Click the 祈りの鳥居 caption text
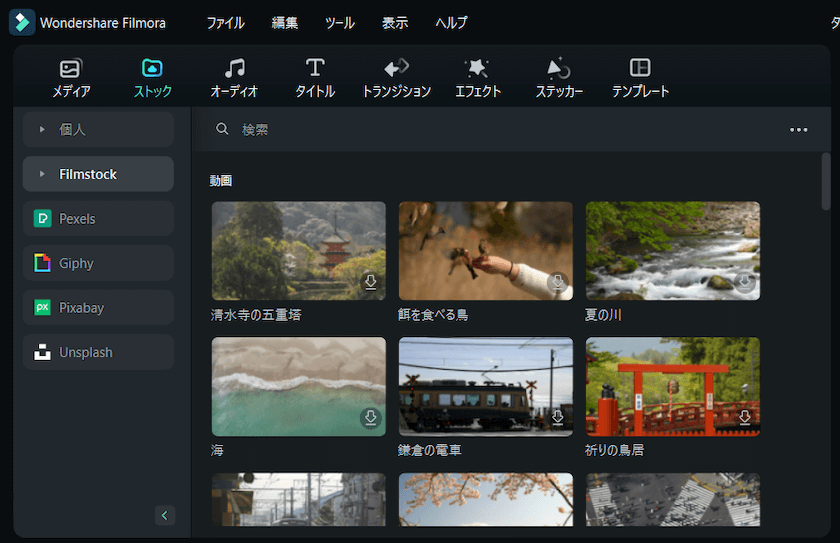This screenshot has width=840, height=543. (x=614, y=450)
